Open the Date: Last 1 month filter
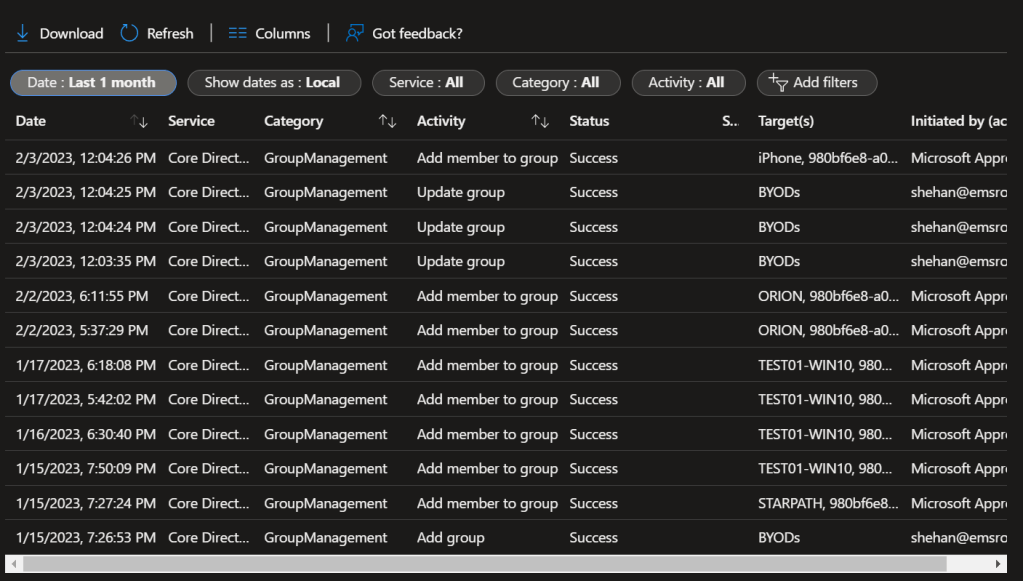This screenshot has width=1023, height=581. pos(92,83)
